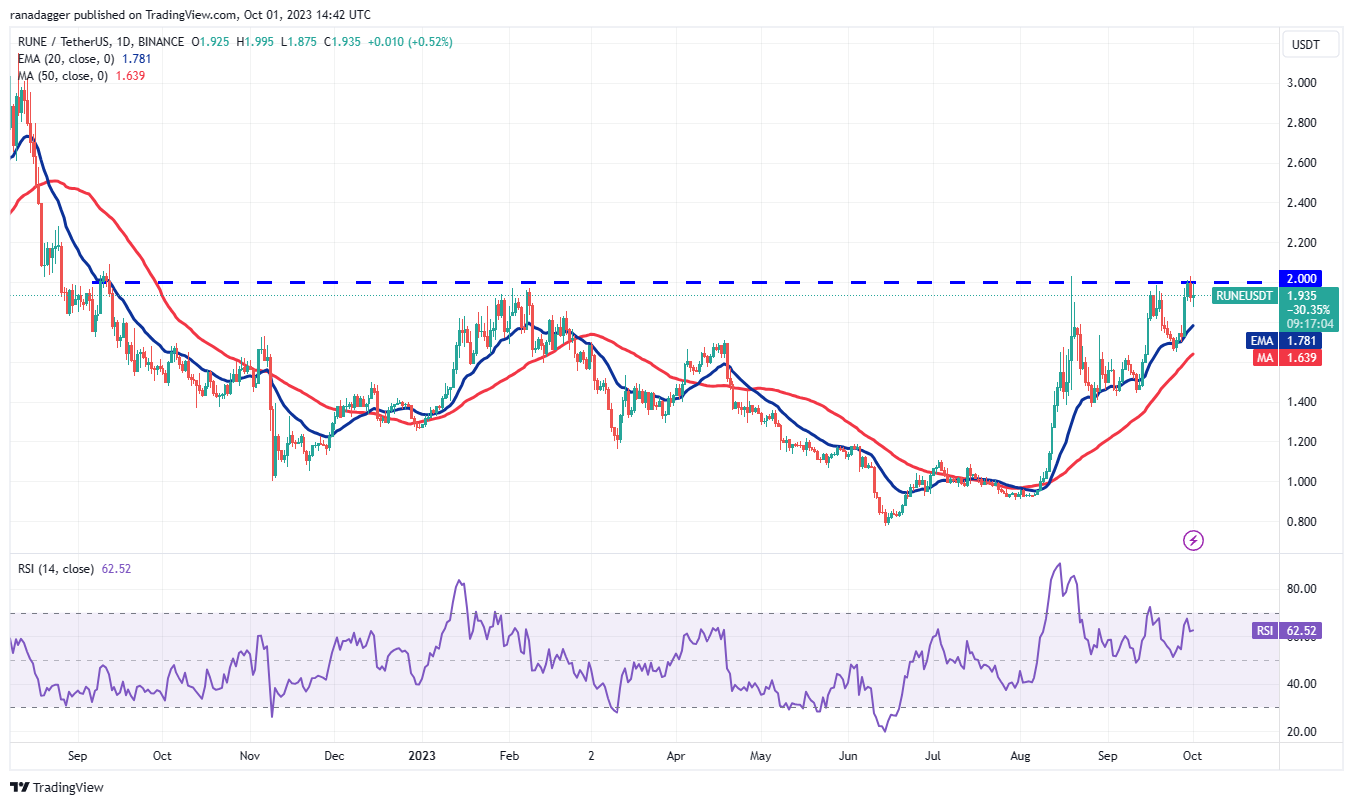Click the blue EMA price scale tag
The image size is (1353, 805).
[x=1261, y=341]
